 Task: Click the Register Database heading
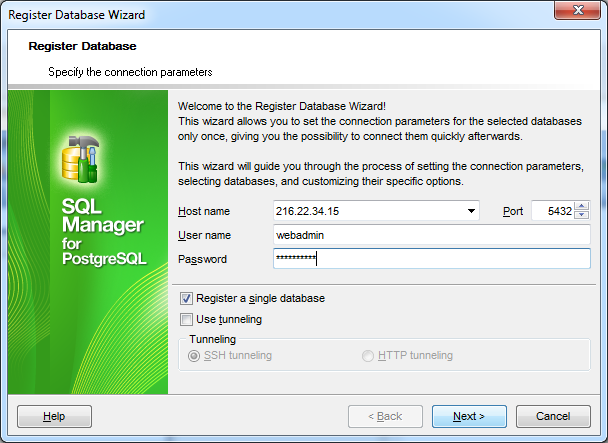click(x=82, y=46)
